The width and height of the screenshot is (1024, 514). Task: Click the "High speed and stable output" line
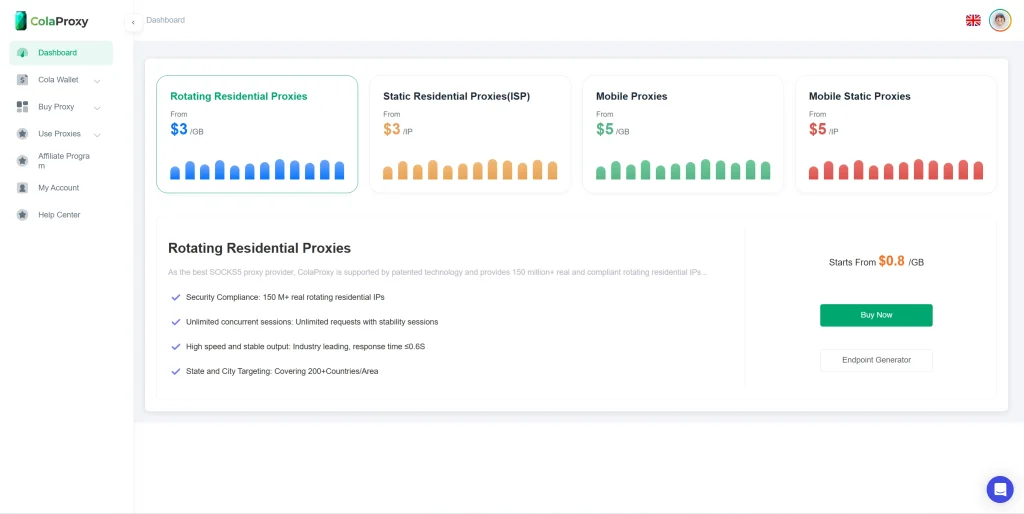[306, 347]
